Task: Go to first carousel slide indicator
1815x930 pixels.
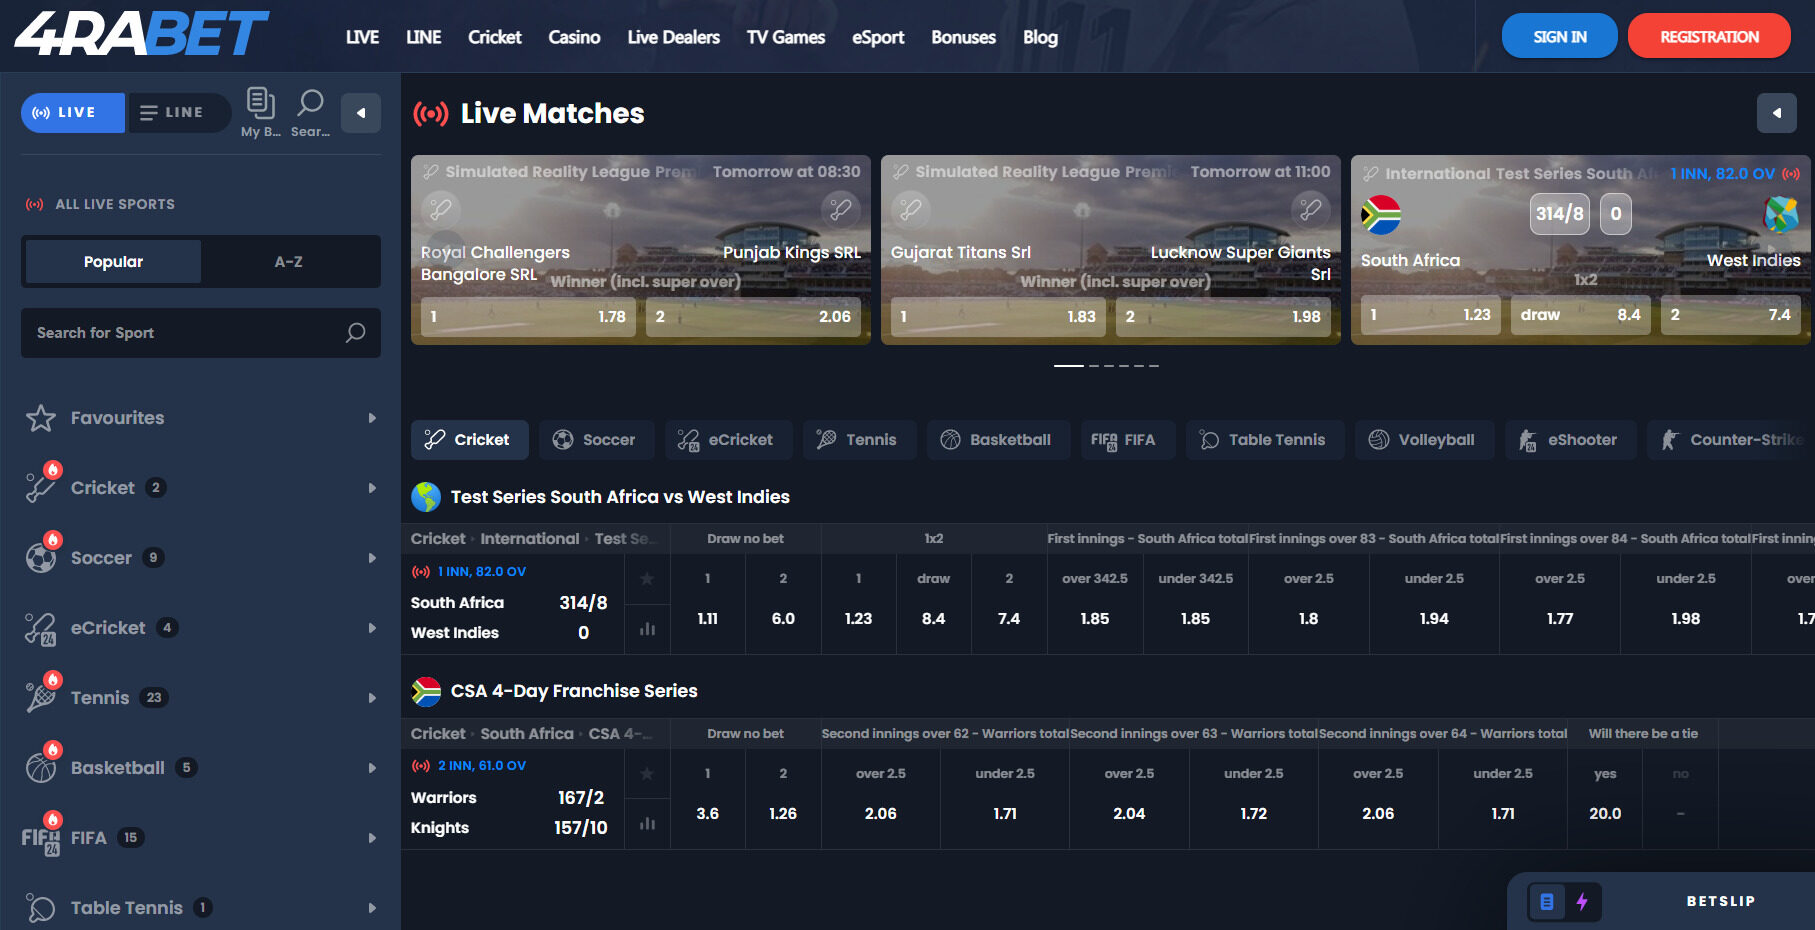Action: 1069,366
